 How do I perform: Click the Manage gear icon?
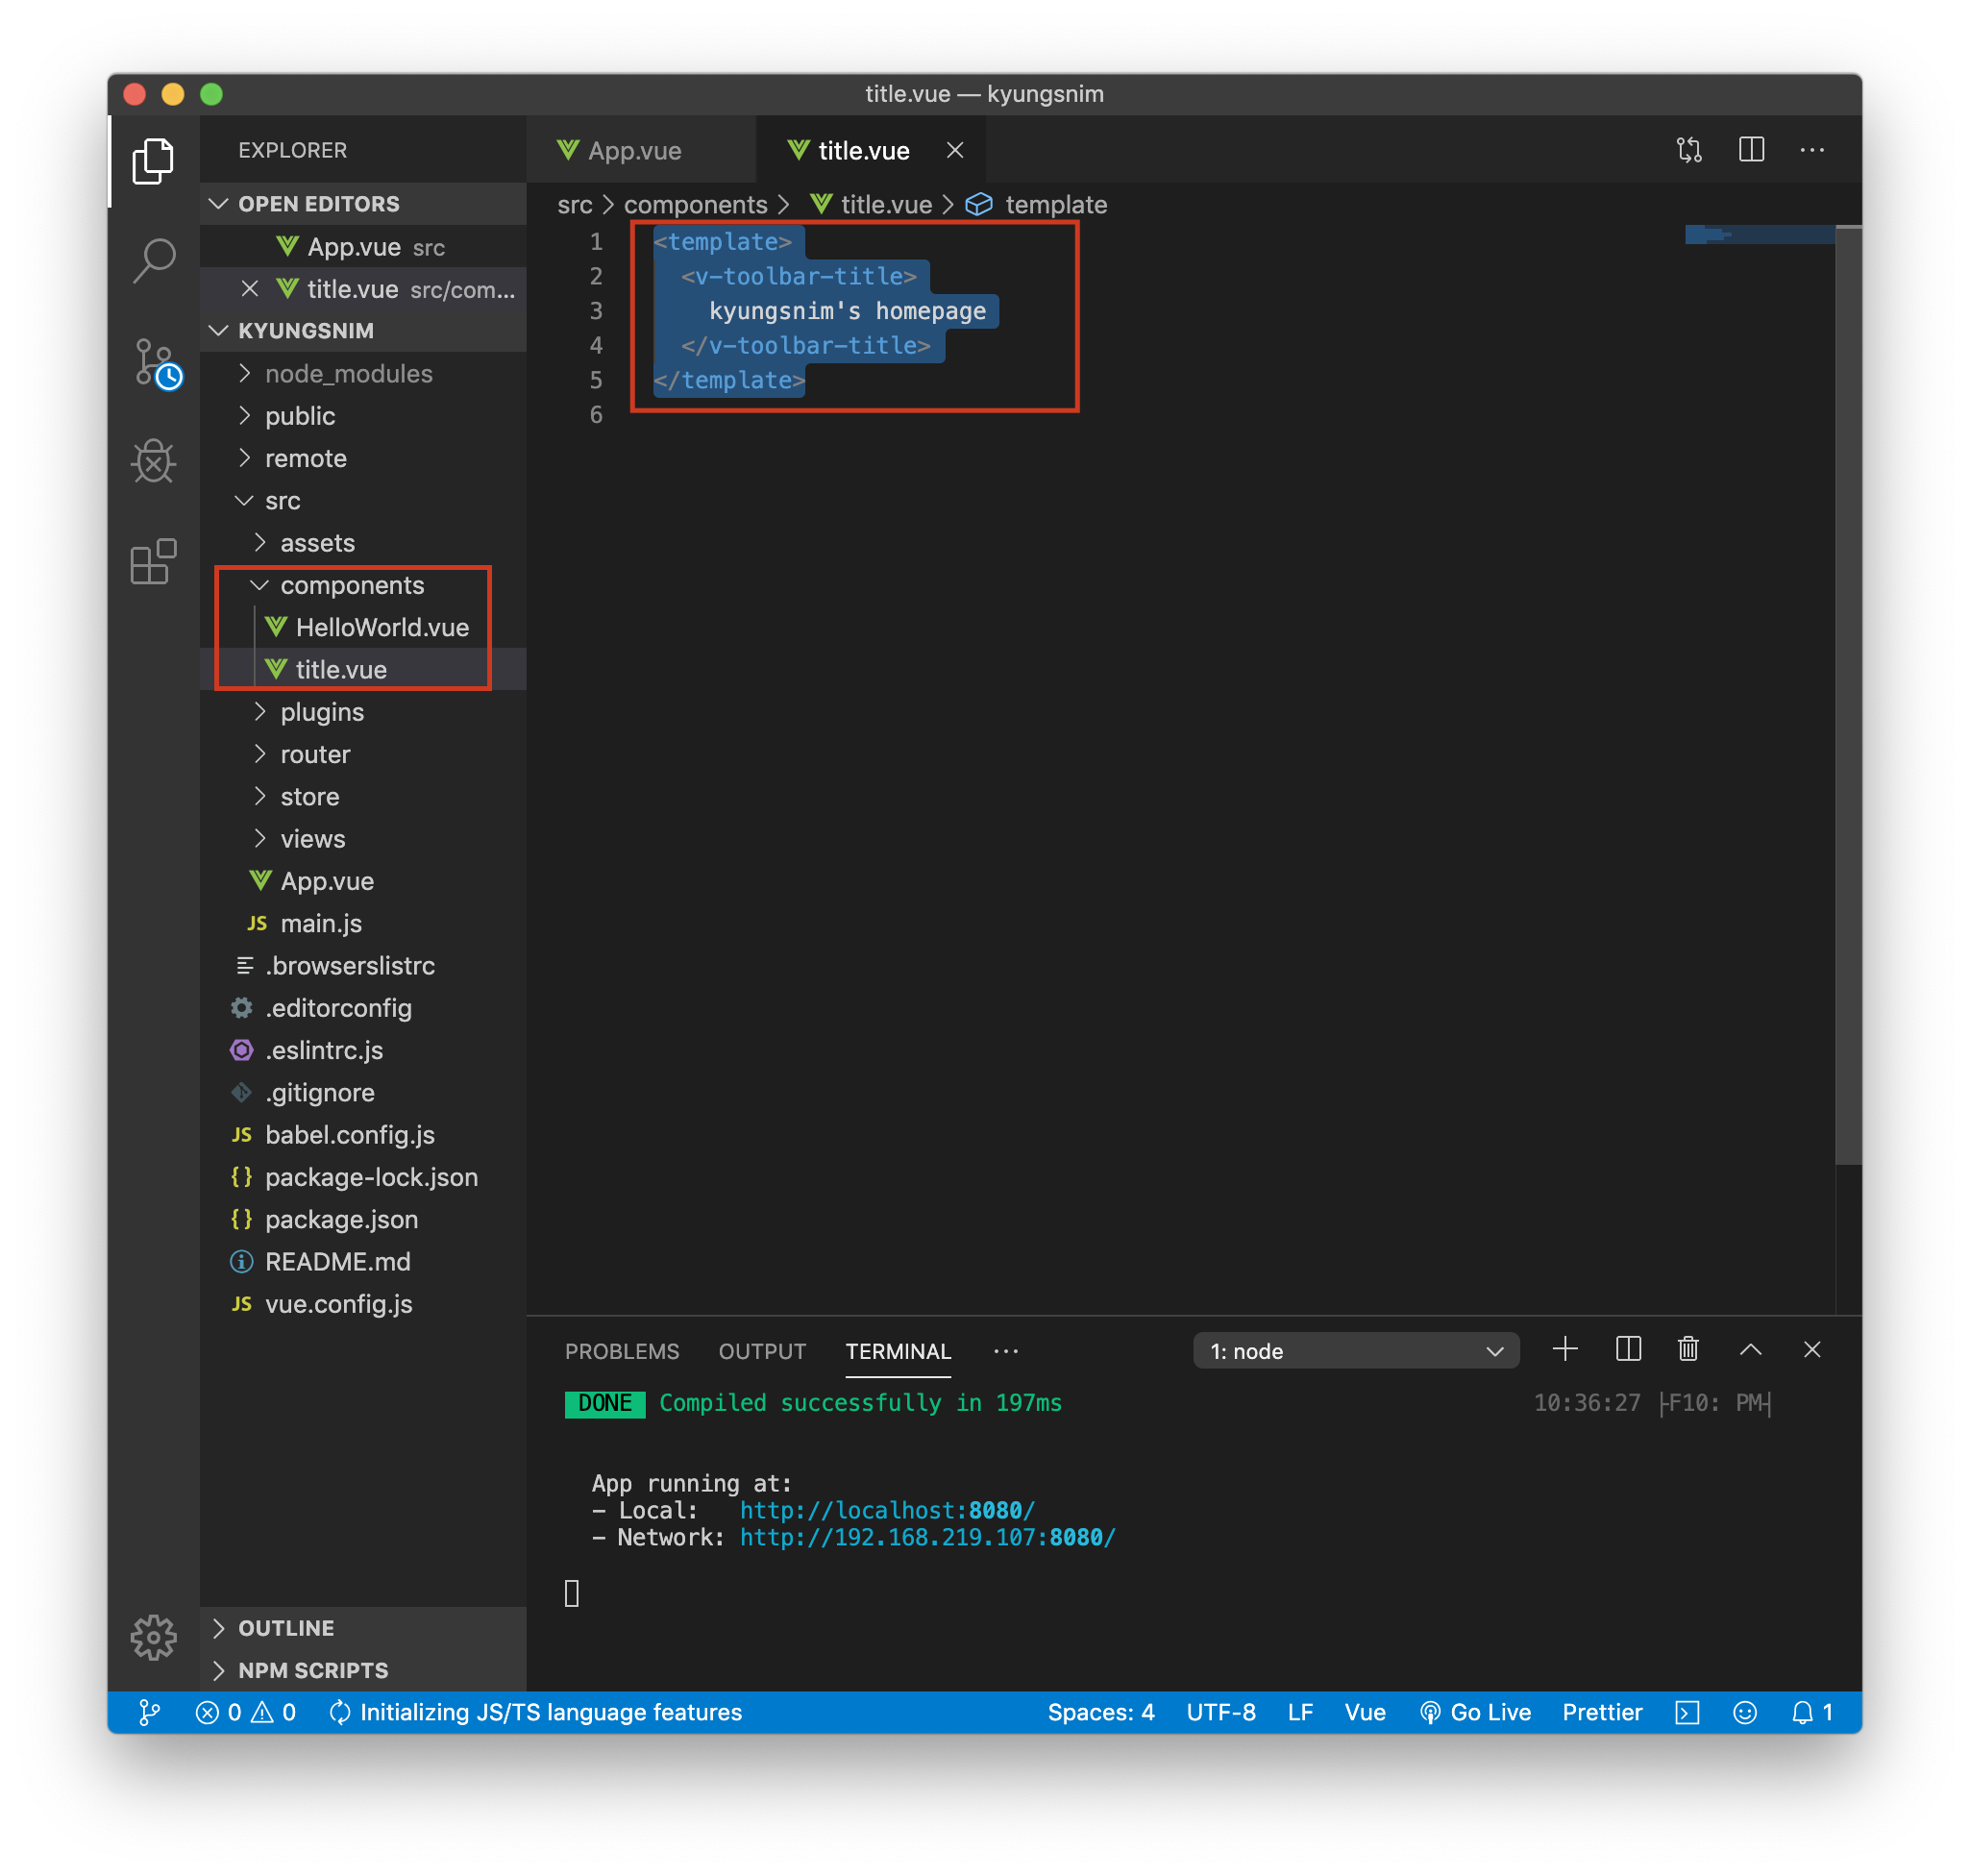[x=153, y=1637]
